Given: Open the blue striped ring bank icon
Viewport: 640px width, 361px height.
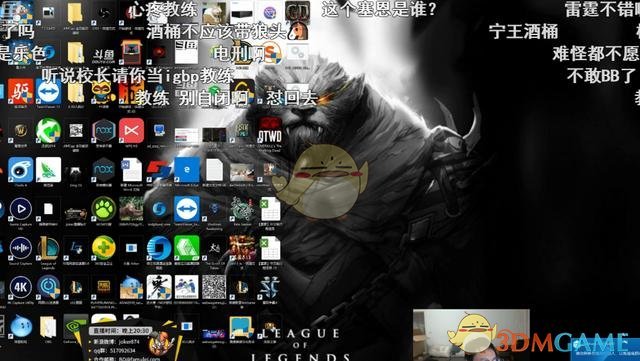Looking at the screenshot, I should point(159,248).
